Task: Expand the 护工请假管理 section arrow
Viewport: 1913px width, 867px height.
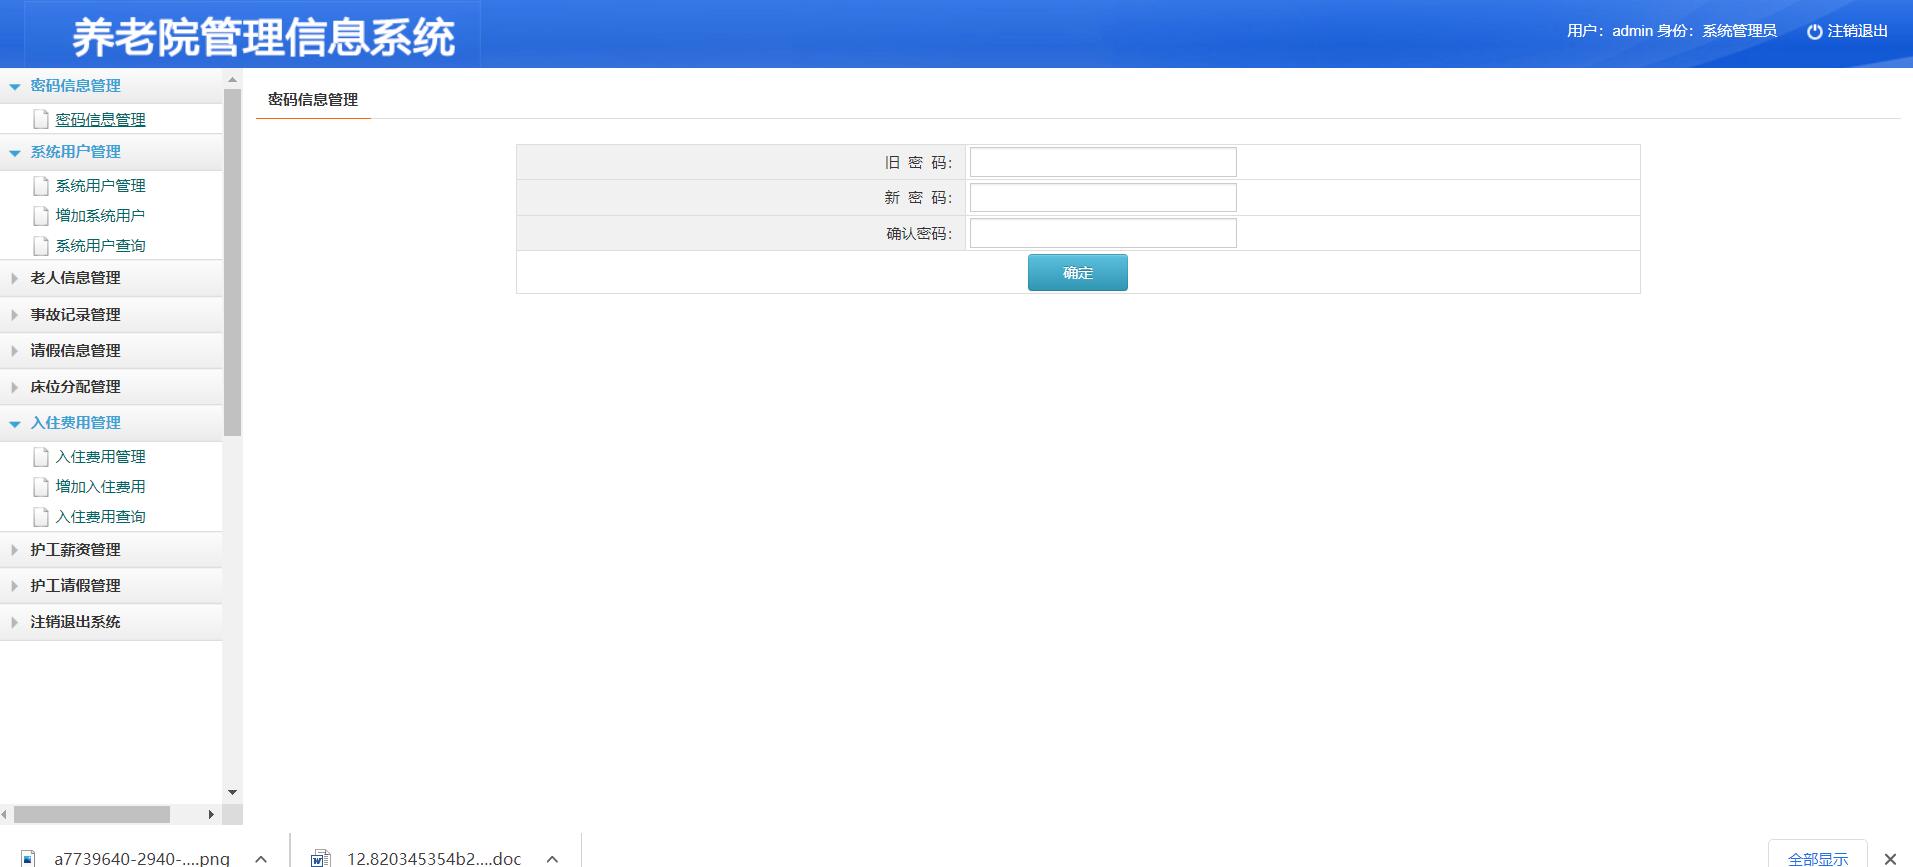Action: (14, 586)
